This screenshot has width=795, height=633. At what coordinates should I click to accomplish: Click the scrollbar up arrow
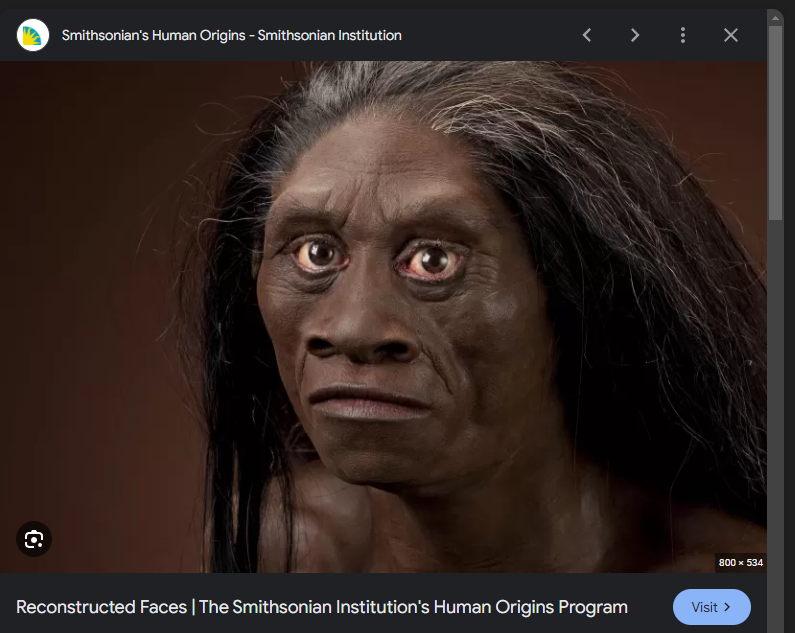[775, 18]
